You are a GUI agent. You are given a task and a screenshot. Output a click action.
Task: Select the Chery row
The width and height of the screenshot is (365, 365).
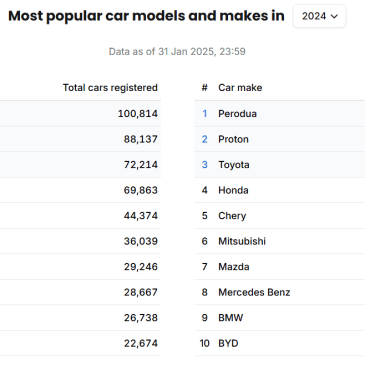pos(279,216)
